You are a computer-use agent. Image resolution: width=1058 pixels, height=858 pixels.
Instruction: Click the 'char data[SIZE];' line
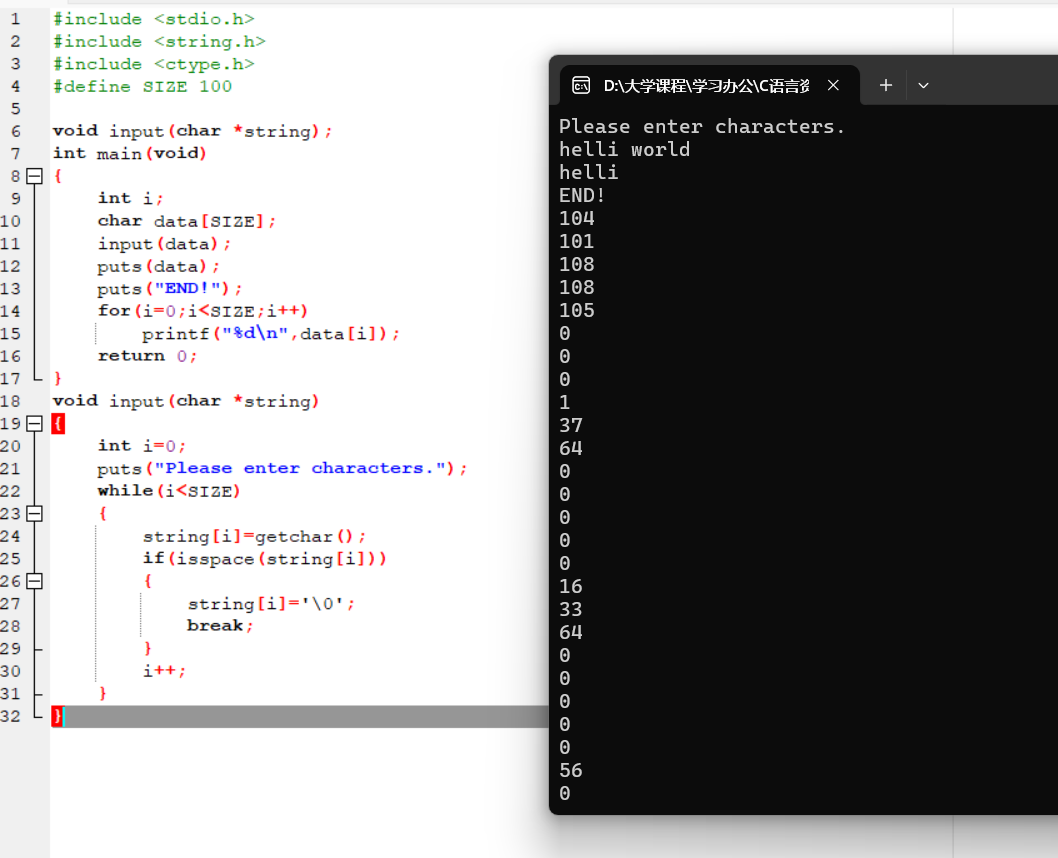(187, 221)
